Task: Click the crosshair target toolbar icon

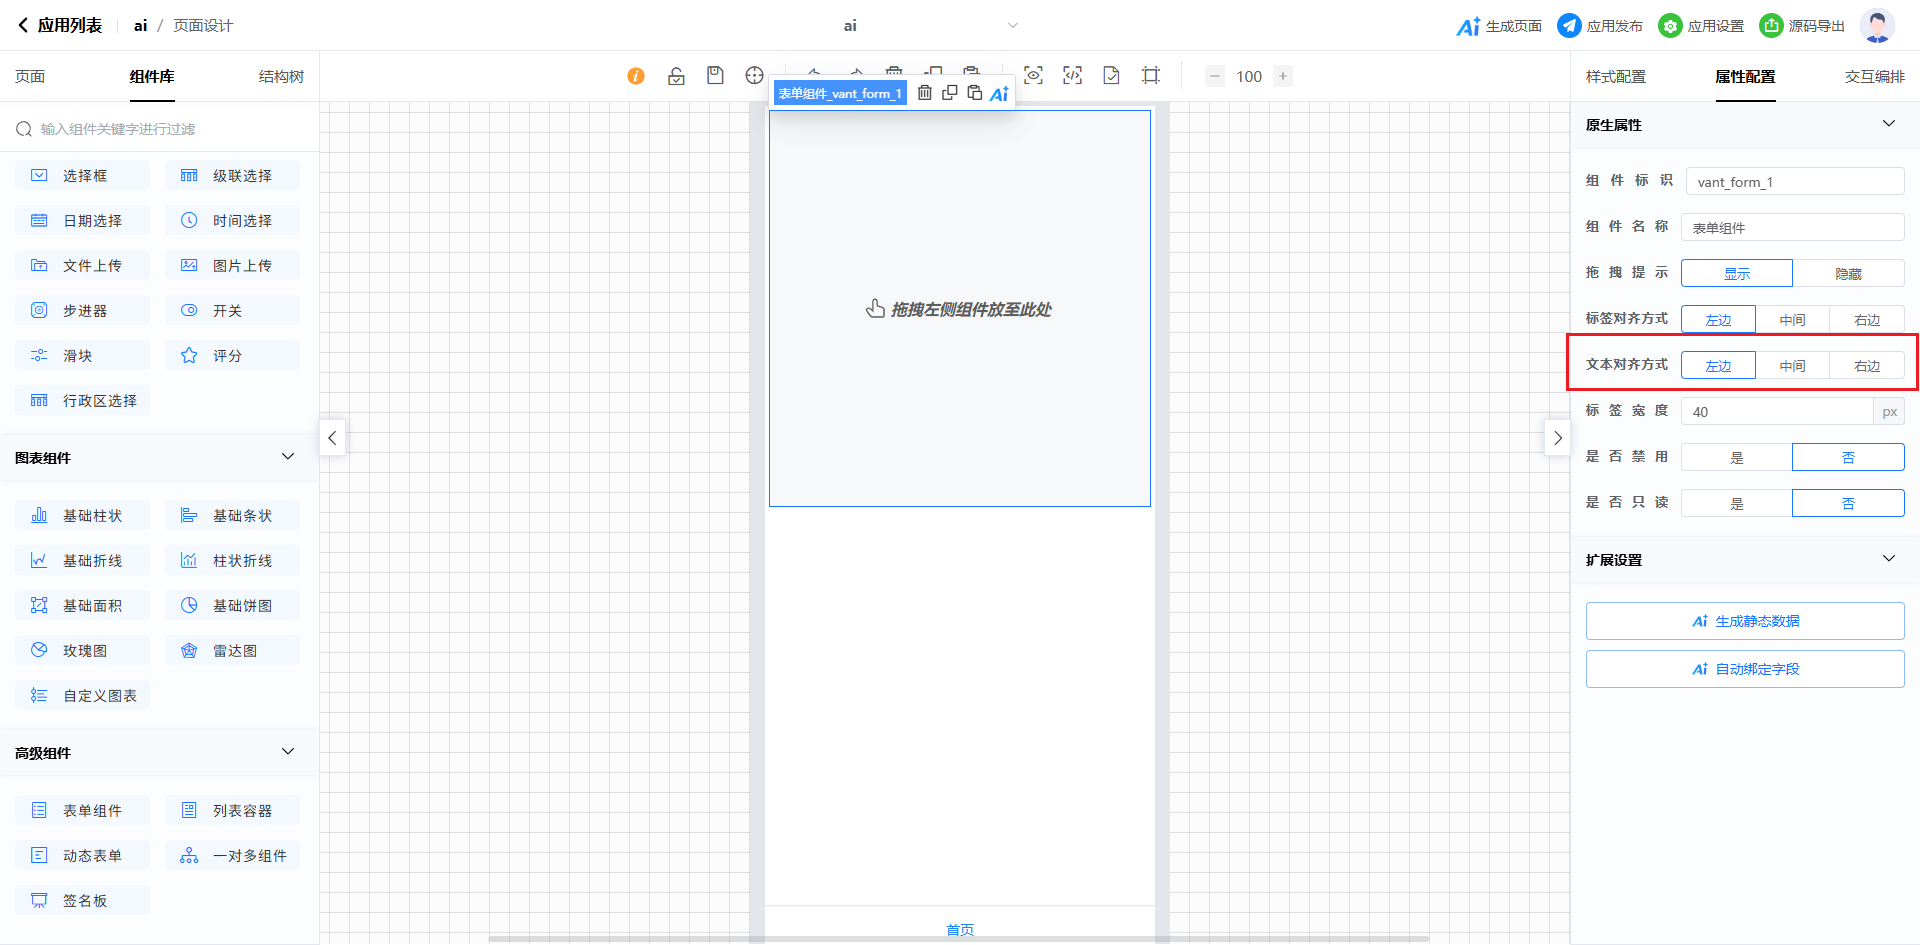Action: tap(754, 76)
